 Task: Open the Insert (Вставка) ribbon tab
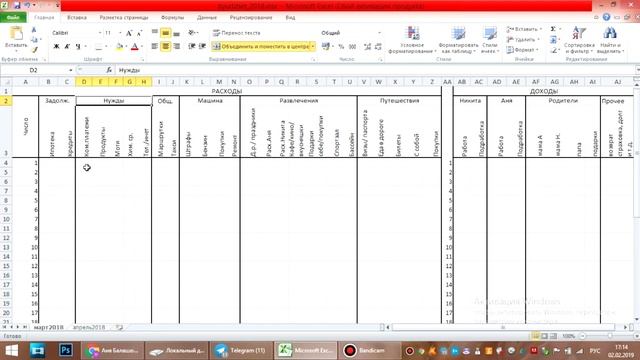pos(77,18)
